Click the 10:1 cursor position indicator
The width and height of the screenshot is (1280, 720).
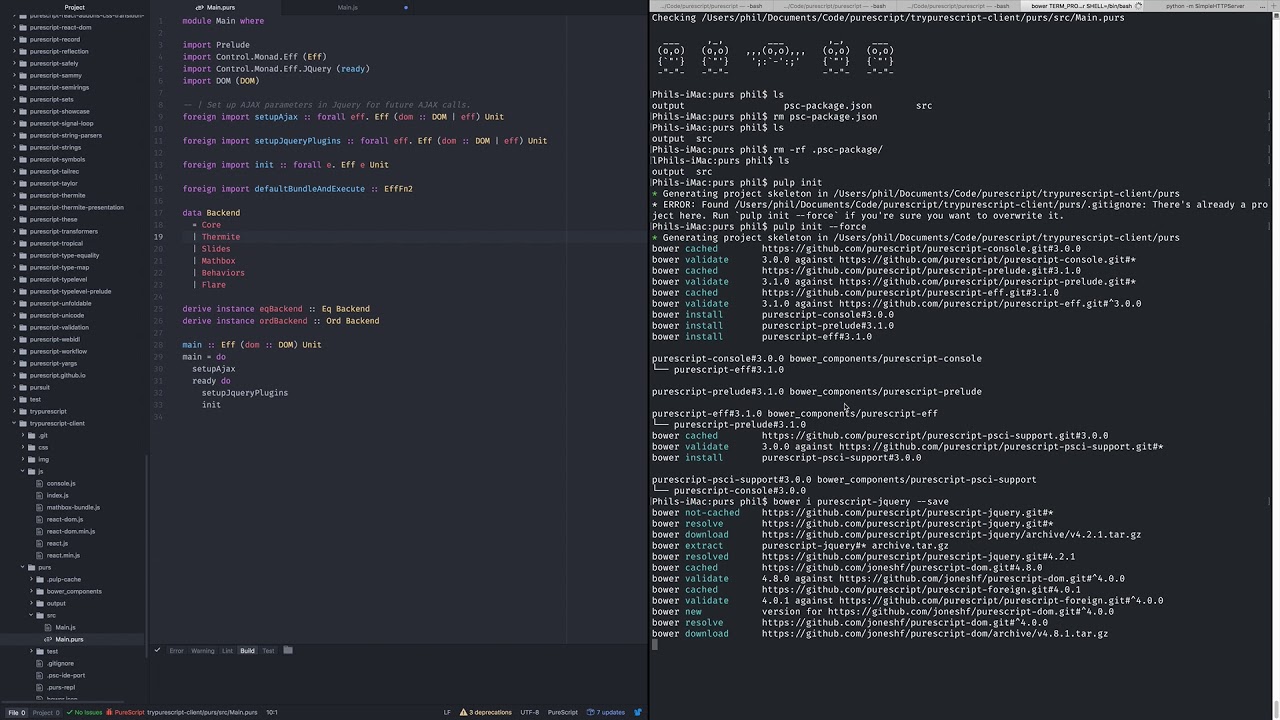click(x=272, y=712)
